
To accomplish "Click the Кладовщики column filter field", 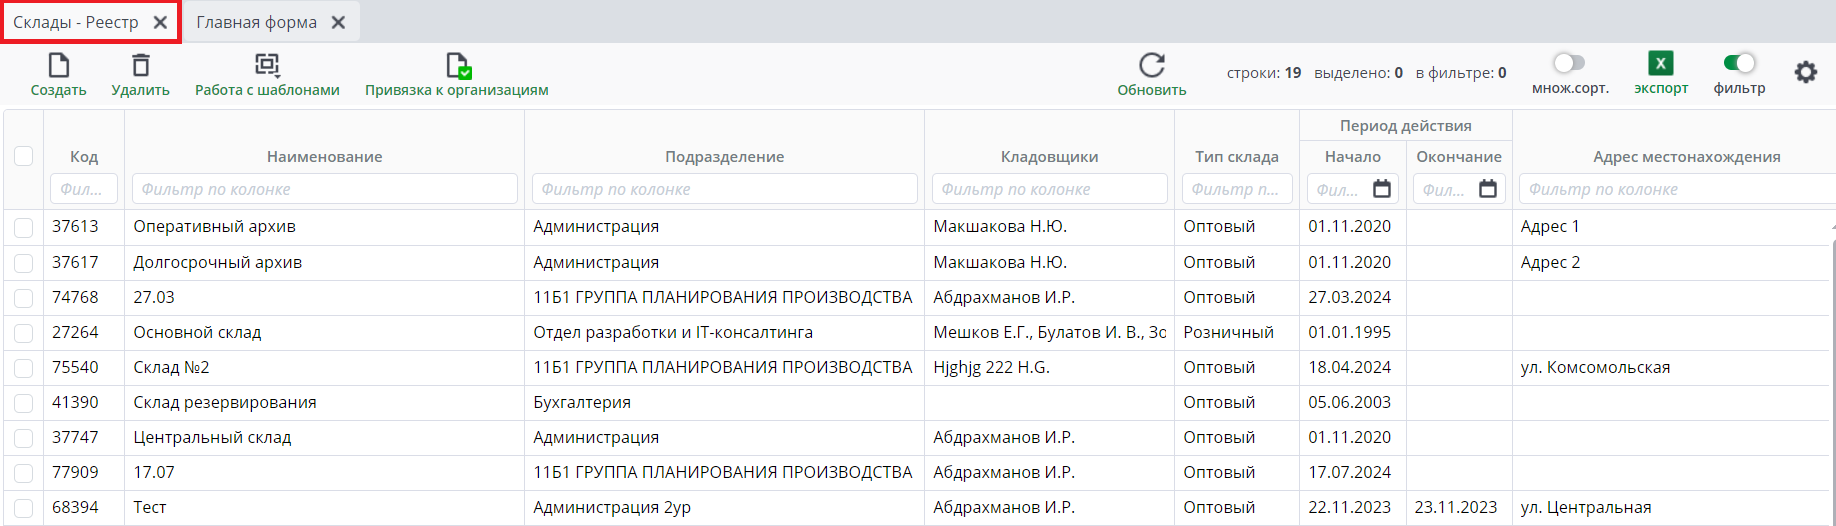I will click(x=1049, y=189).
